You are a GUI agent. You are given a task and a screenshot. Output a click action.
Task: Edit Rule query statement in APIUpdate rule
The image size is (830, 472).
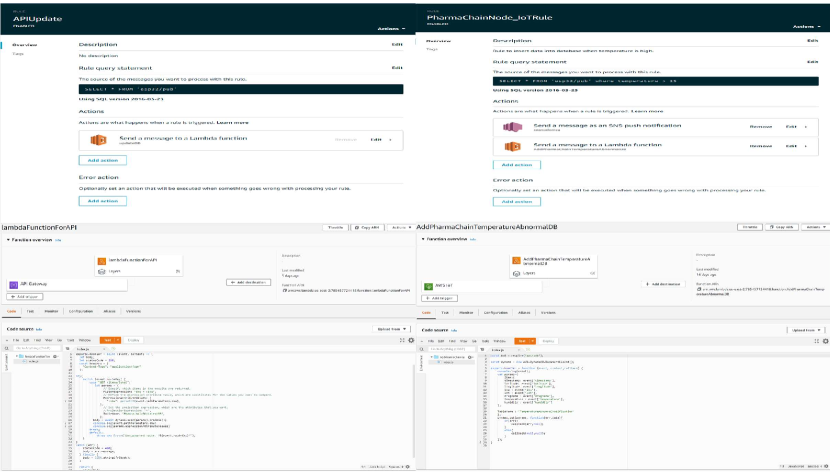click(x=397, y=68)
